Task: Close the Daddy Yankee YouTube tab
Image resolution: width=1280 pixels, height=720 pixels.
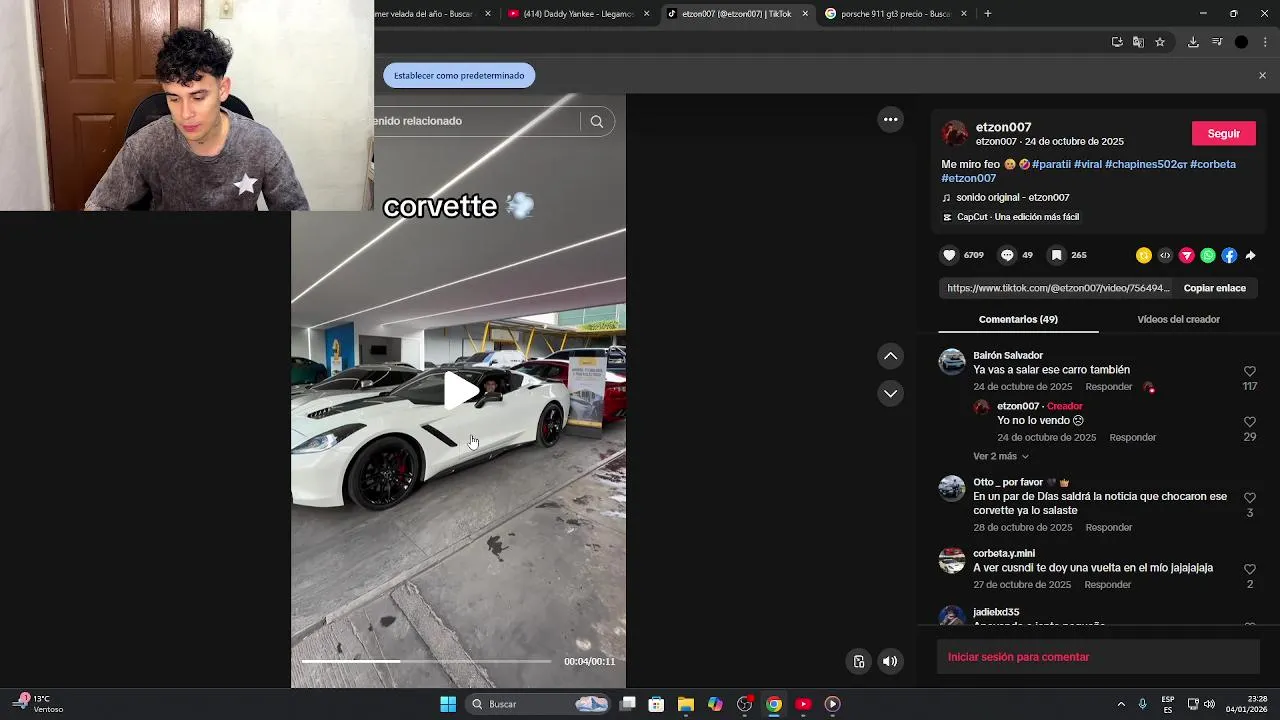Action: click(x=646, y=14)
